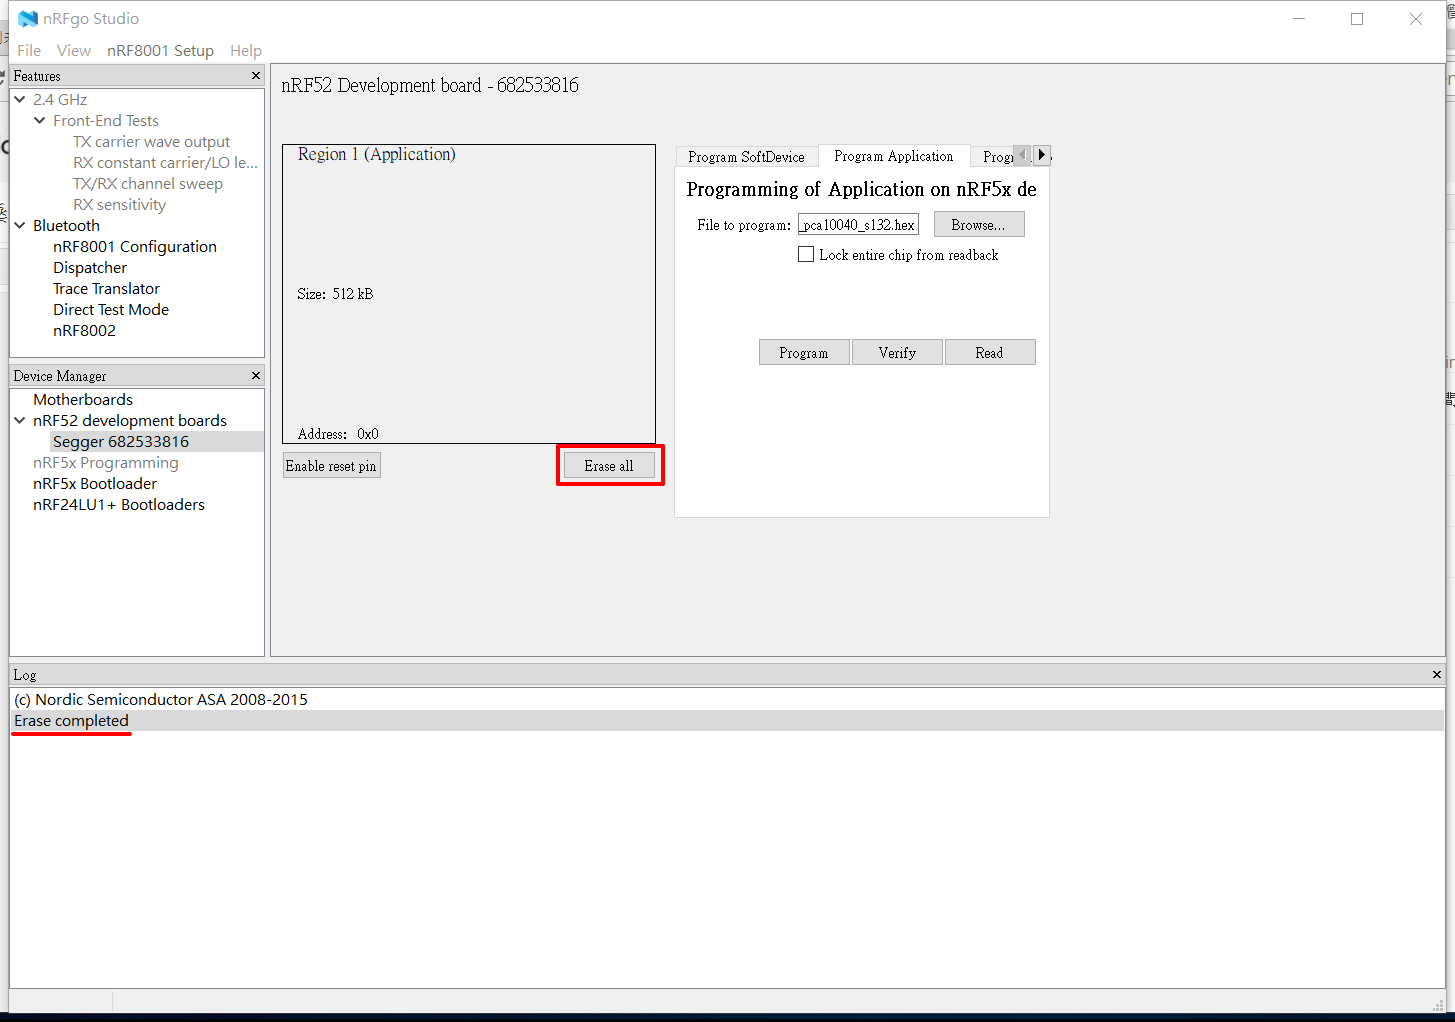The width and height of the screenshot is (1455, 1022).
Task: Click the File to program field
Action: pos(857,224)
